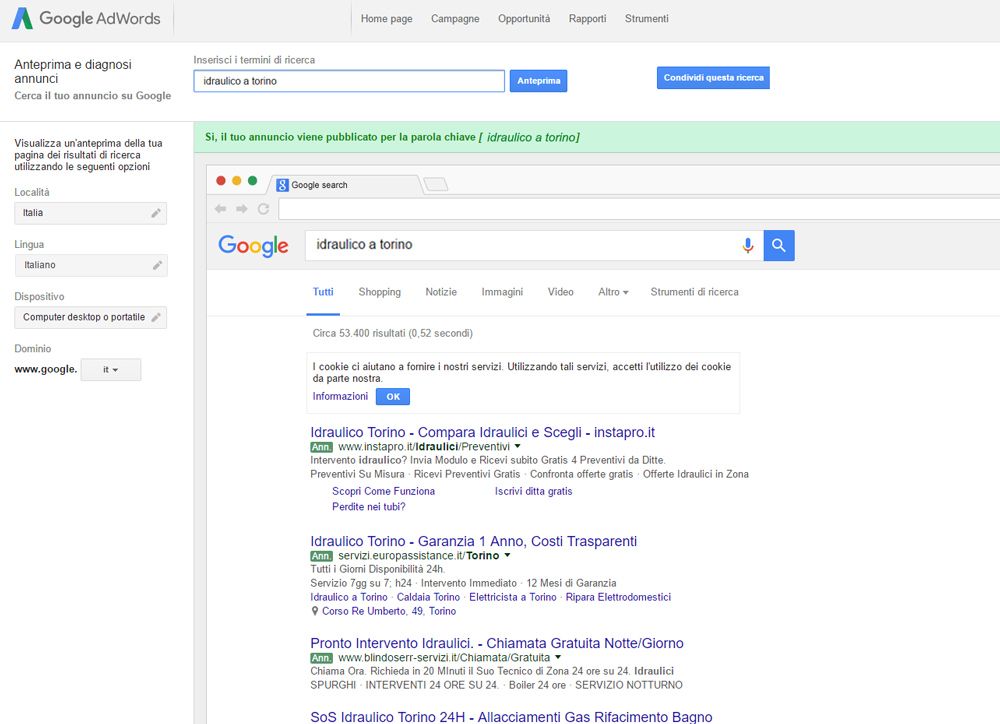This screenshot has height=724, width=1000.
Task: Open Strumenti di ricerca
Action: tap(695, 292)
